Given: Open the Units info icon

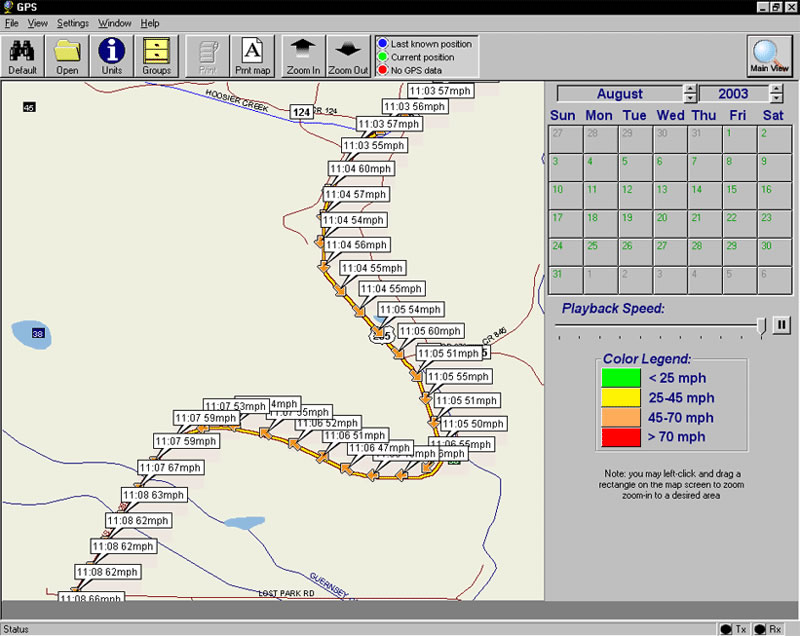Looking at the screenshot, I should [111, 56].
